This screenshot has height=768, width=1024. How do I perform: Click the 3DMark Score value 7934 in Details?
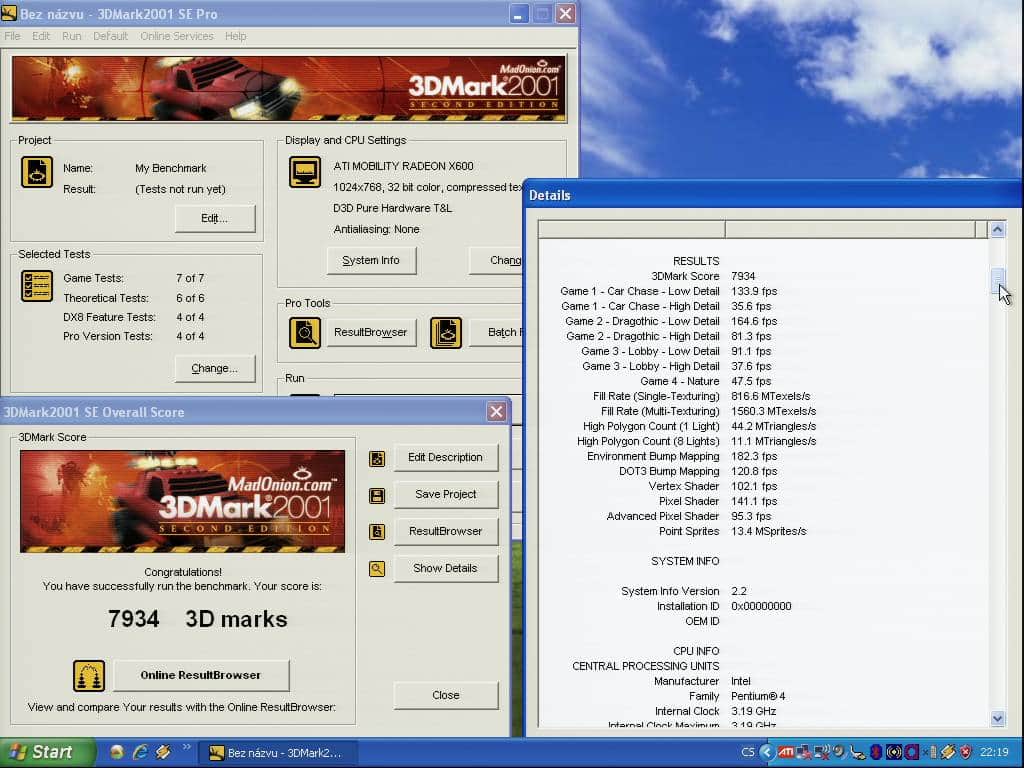(743, 276)
